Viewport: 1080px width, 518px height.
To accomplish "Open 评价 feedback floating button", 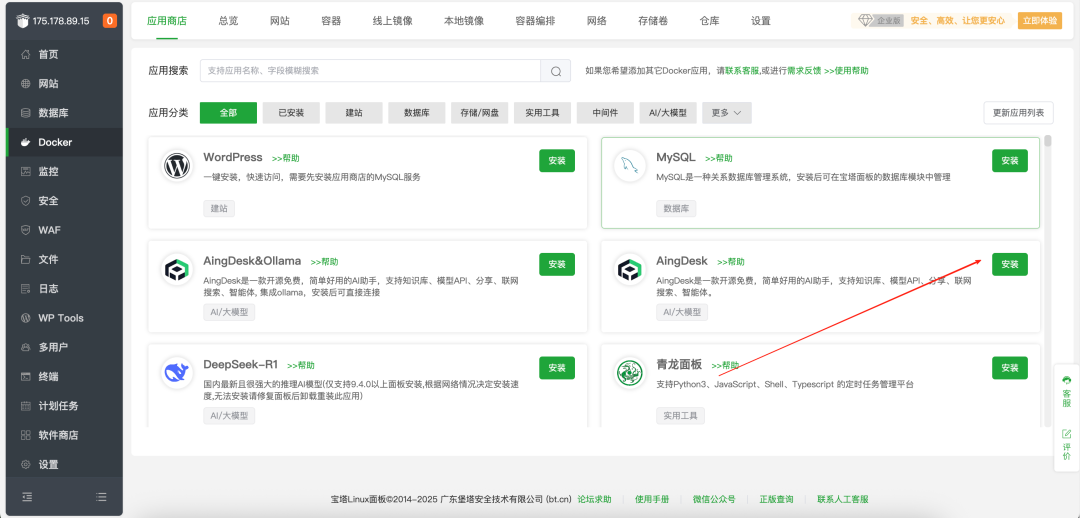I will pyautogui.click(x=1066, y=445).
